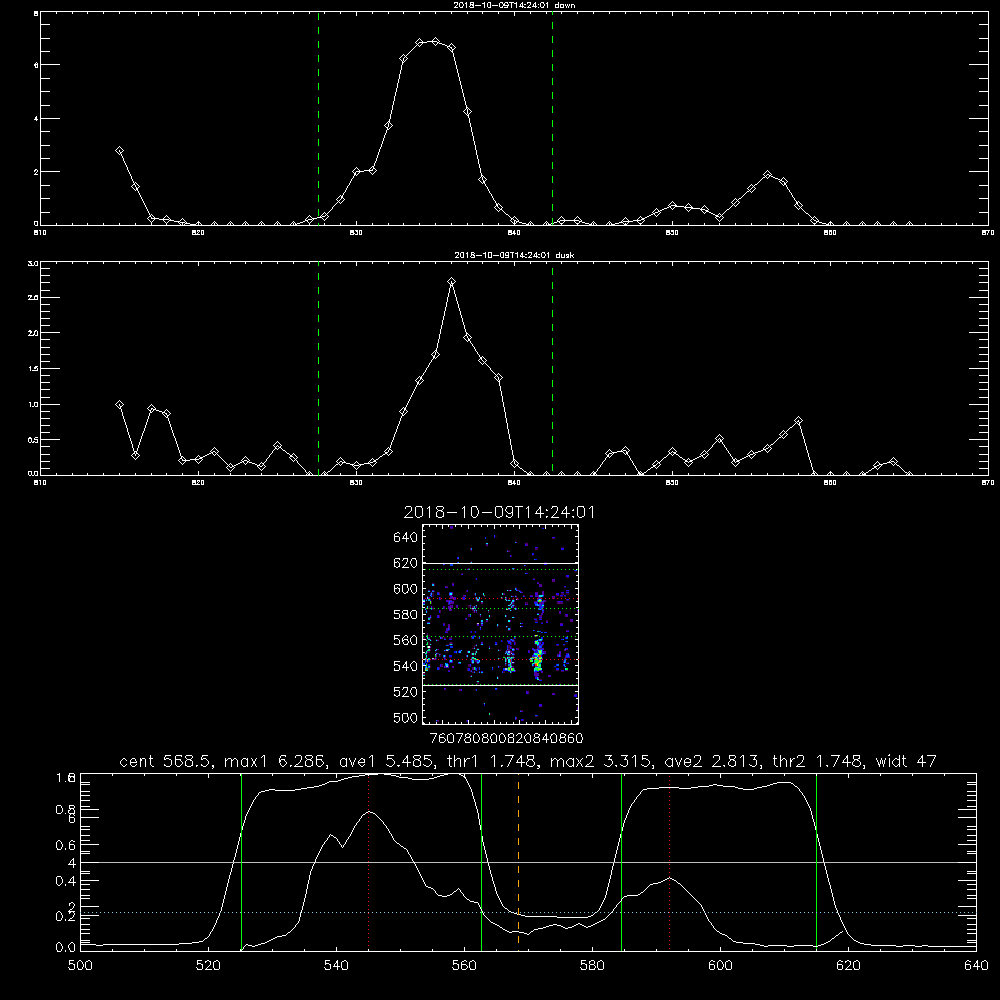Click the colored spectral image thumbnail

click(501, 624)
